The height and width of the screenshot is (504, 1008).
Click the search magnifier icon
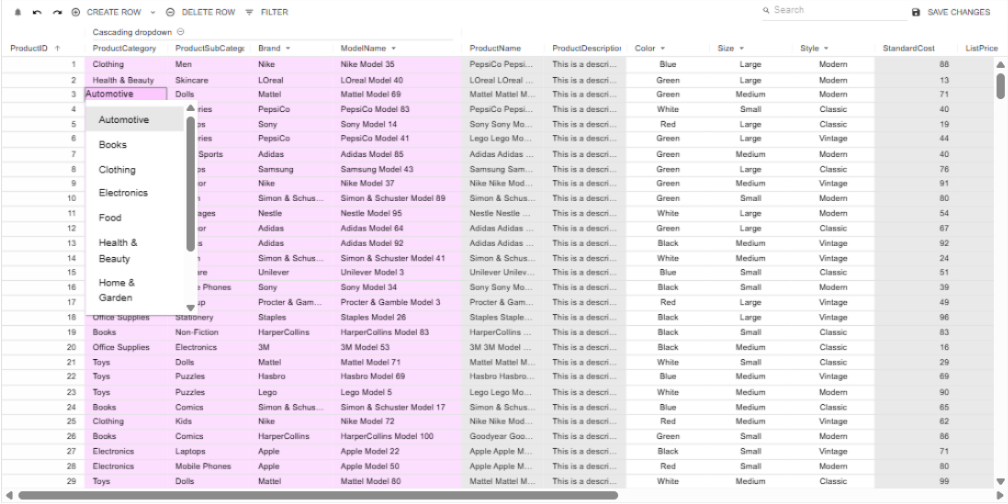click(x=766, y=10)
